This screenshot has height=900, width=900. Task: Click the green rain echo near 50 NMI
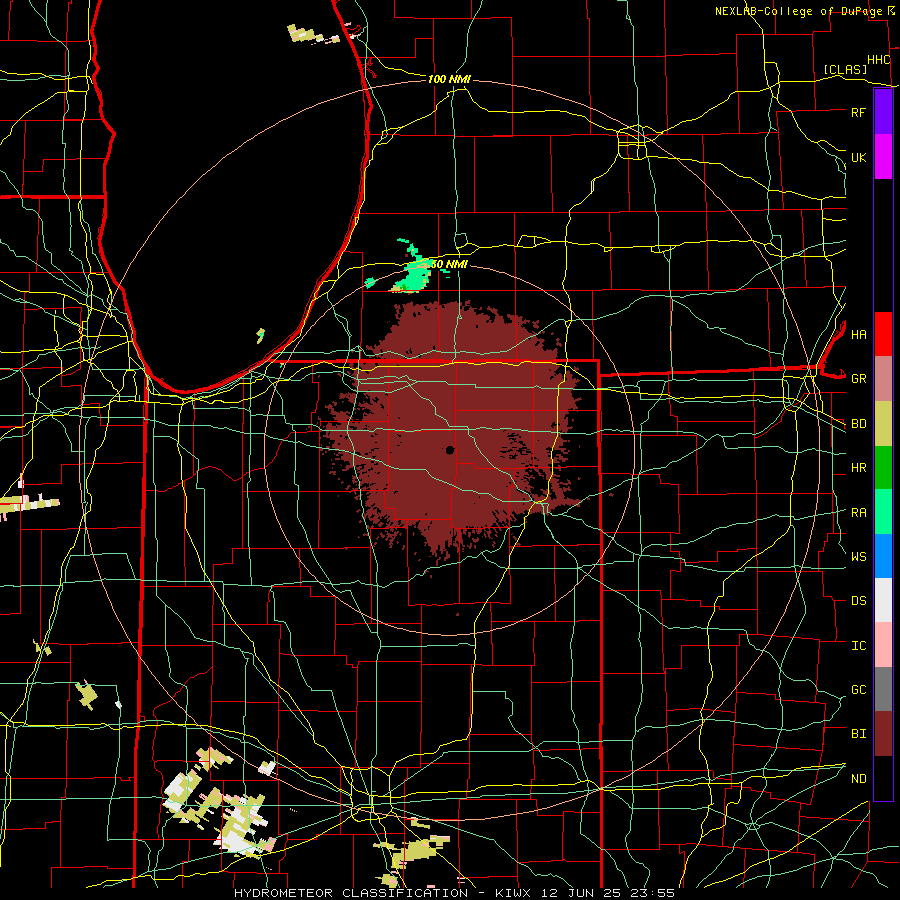pos(414,272)
